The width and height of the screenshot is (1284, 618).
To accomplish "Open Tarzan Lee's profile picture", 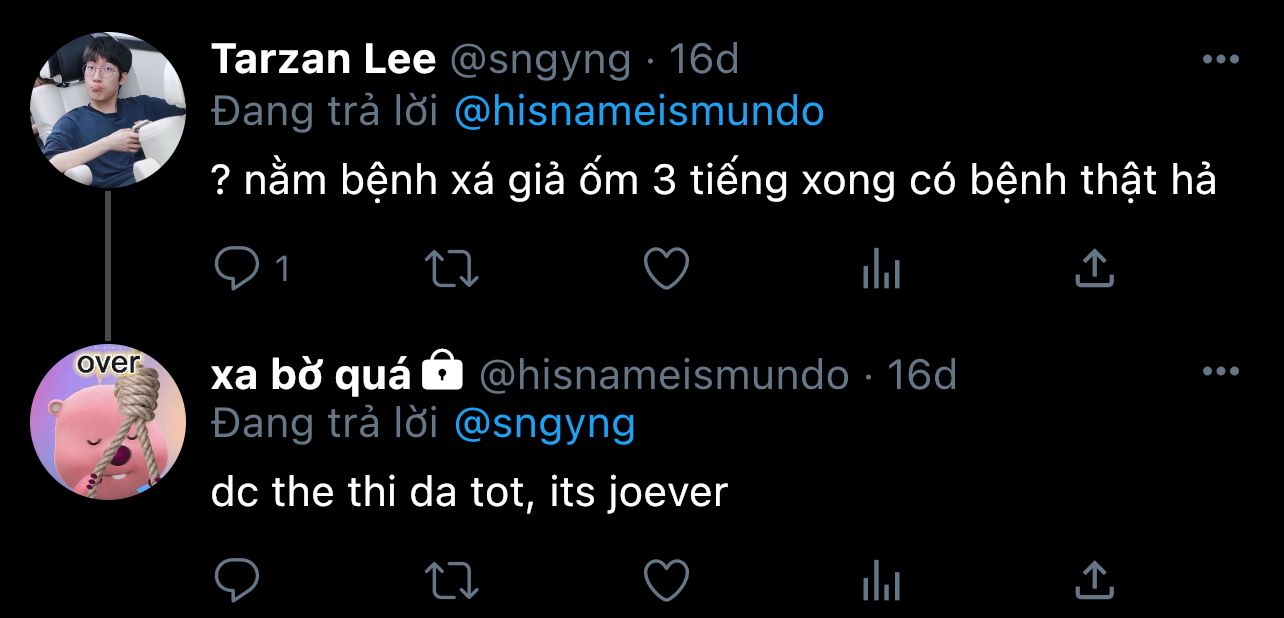I will (108, 110).
